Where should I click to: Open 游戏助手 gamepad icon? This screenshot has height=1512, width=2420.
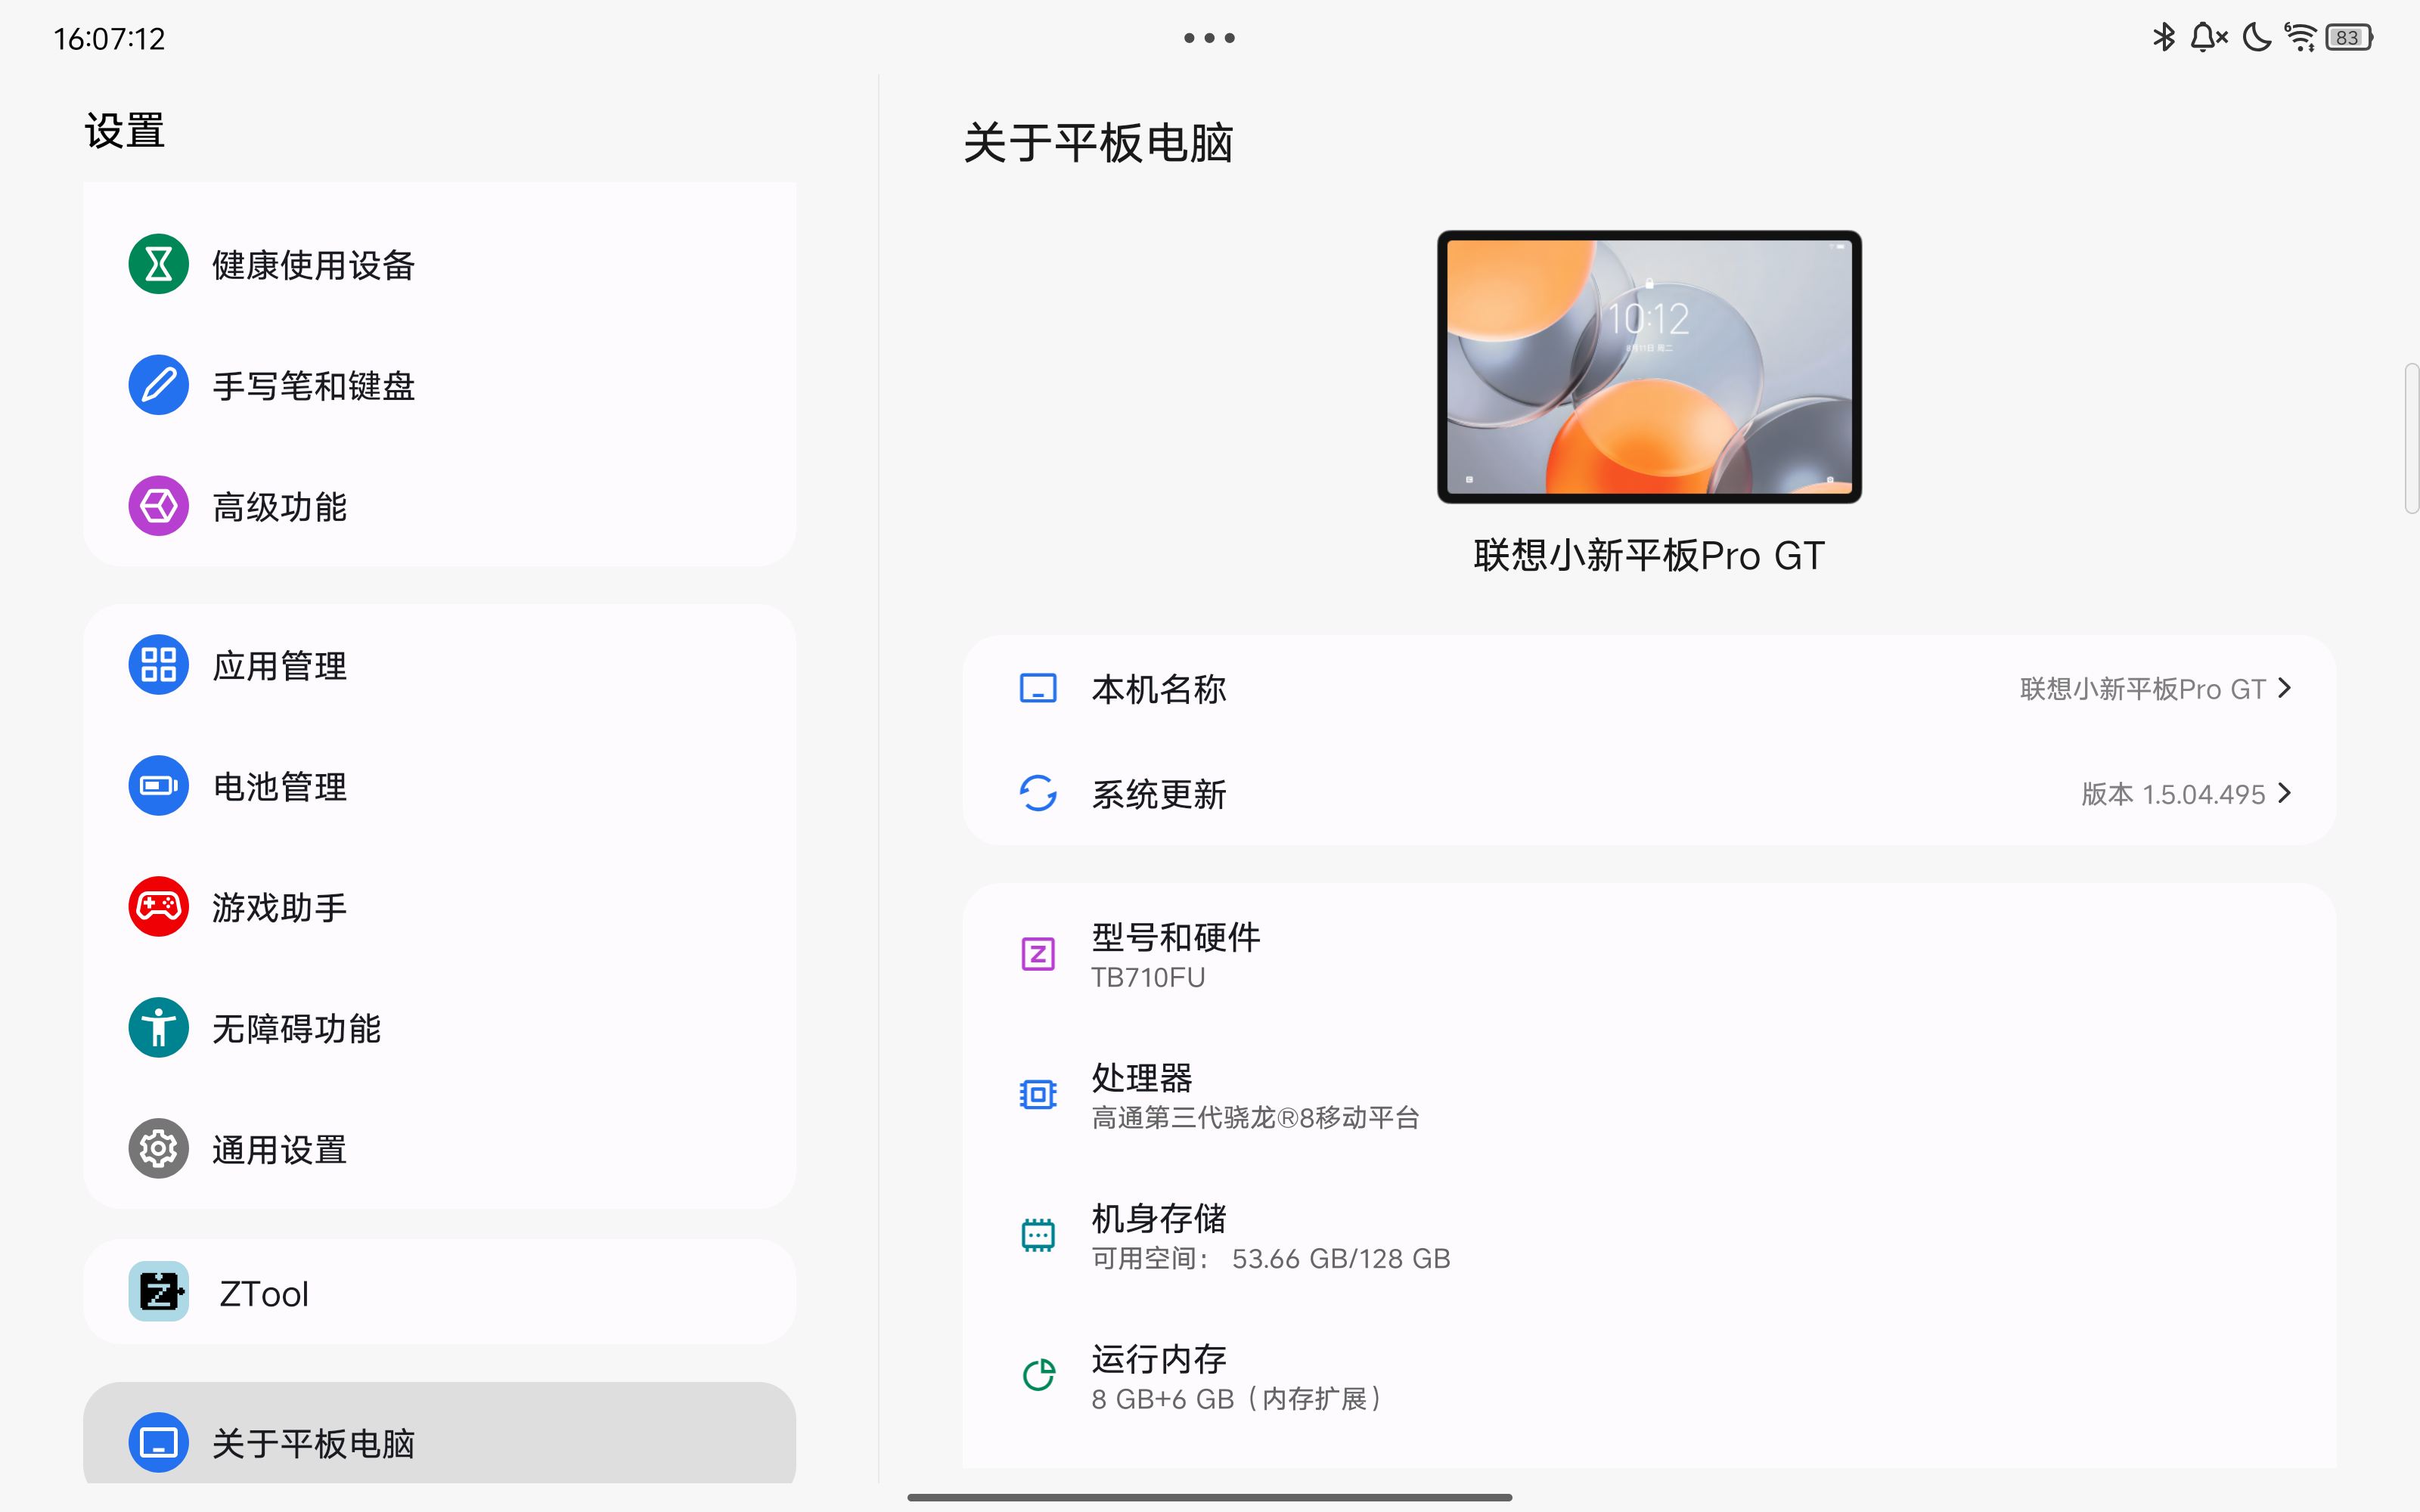point(158,907)
